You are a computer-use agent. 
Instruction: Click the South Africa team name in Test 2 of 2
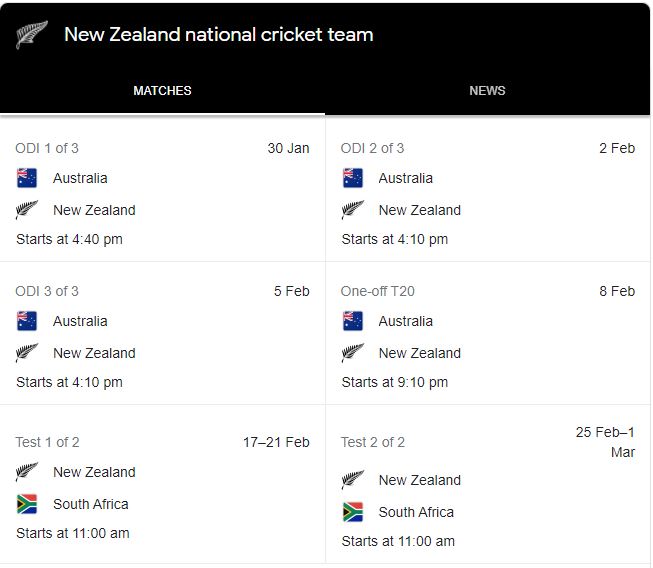pos(416,512)
